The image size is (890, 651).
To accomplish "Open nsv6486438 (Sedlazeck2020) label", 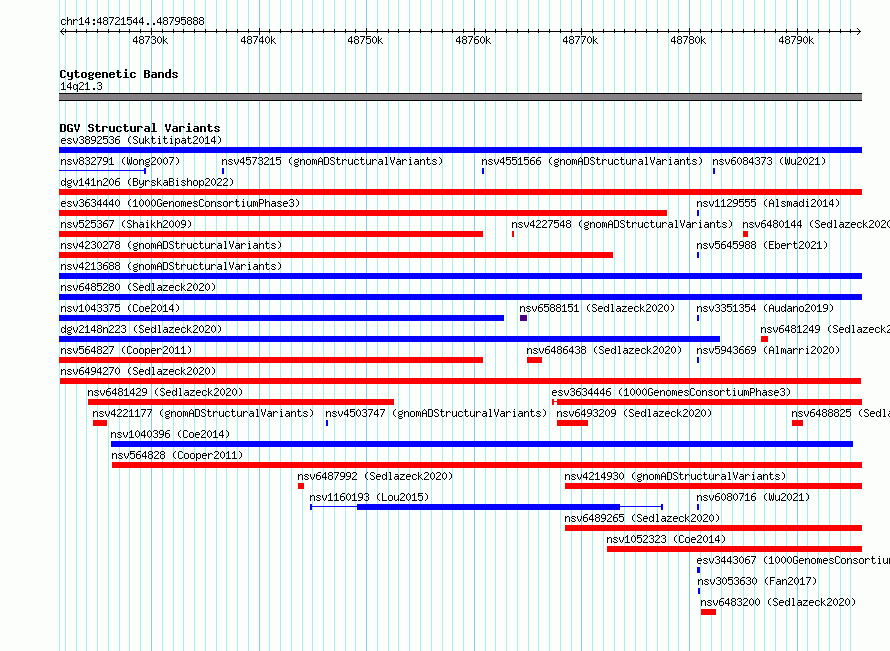I will pos(604,350).
